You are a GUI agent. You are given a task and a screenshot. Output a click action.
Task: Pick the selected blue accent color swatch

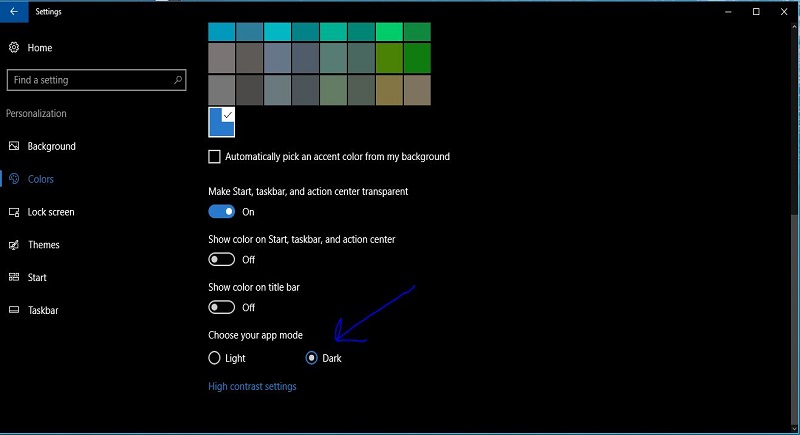point(221,122)
